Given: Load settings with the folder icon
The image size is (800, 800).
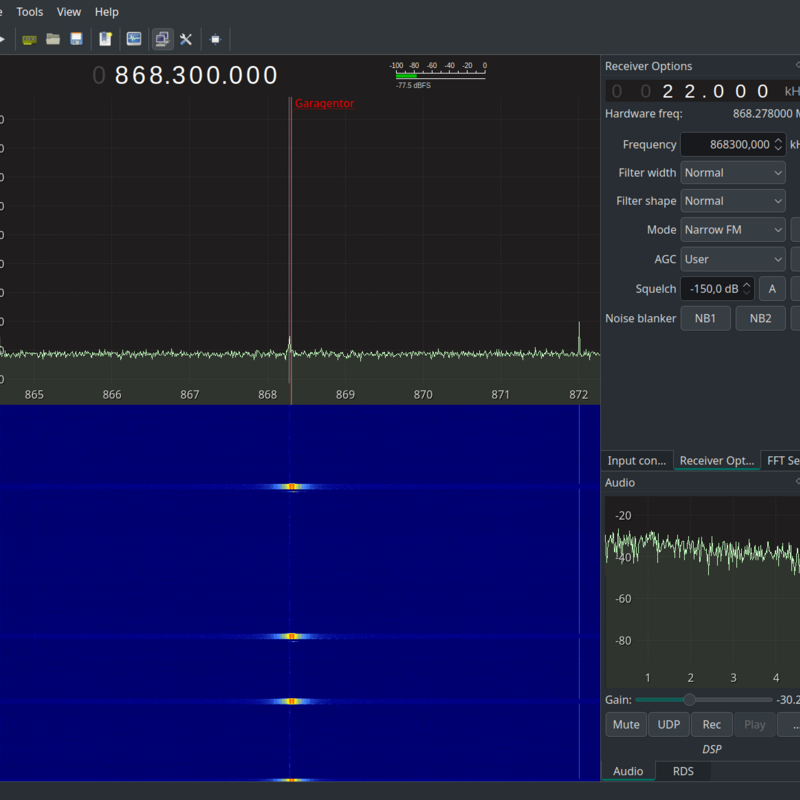Looking at the screenshot, I should coord(53,39).
